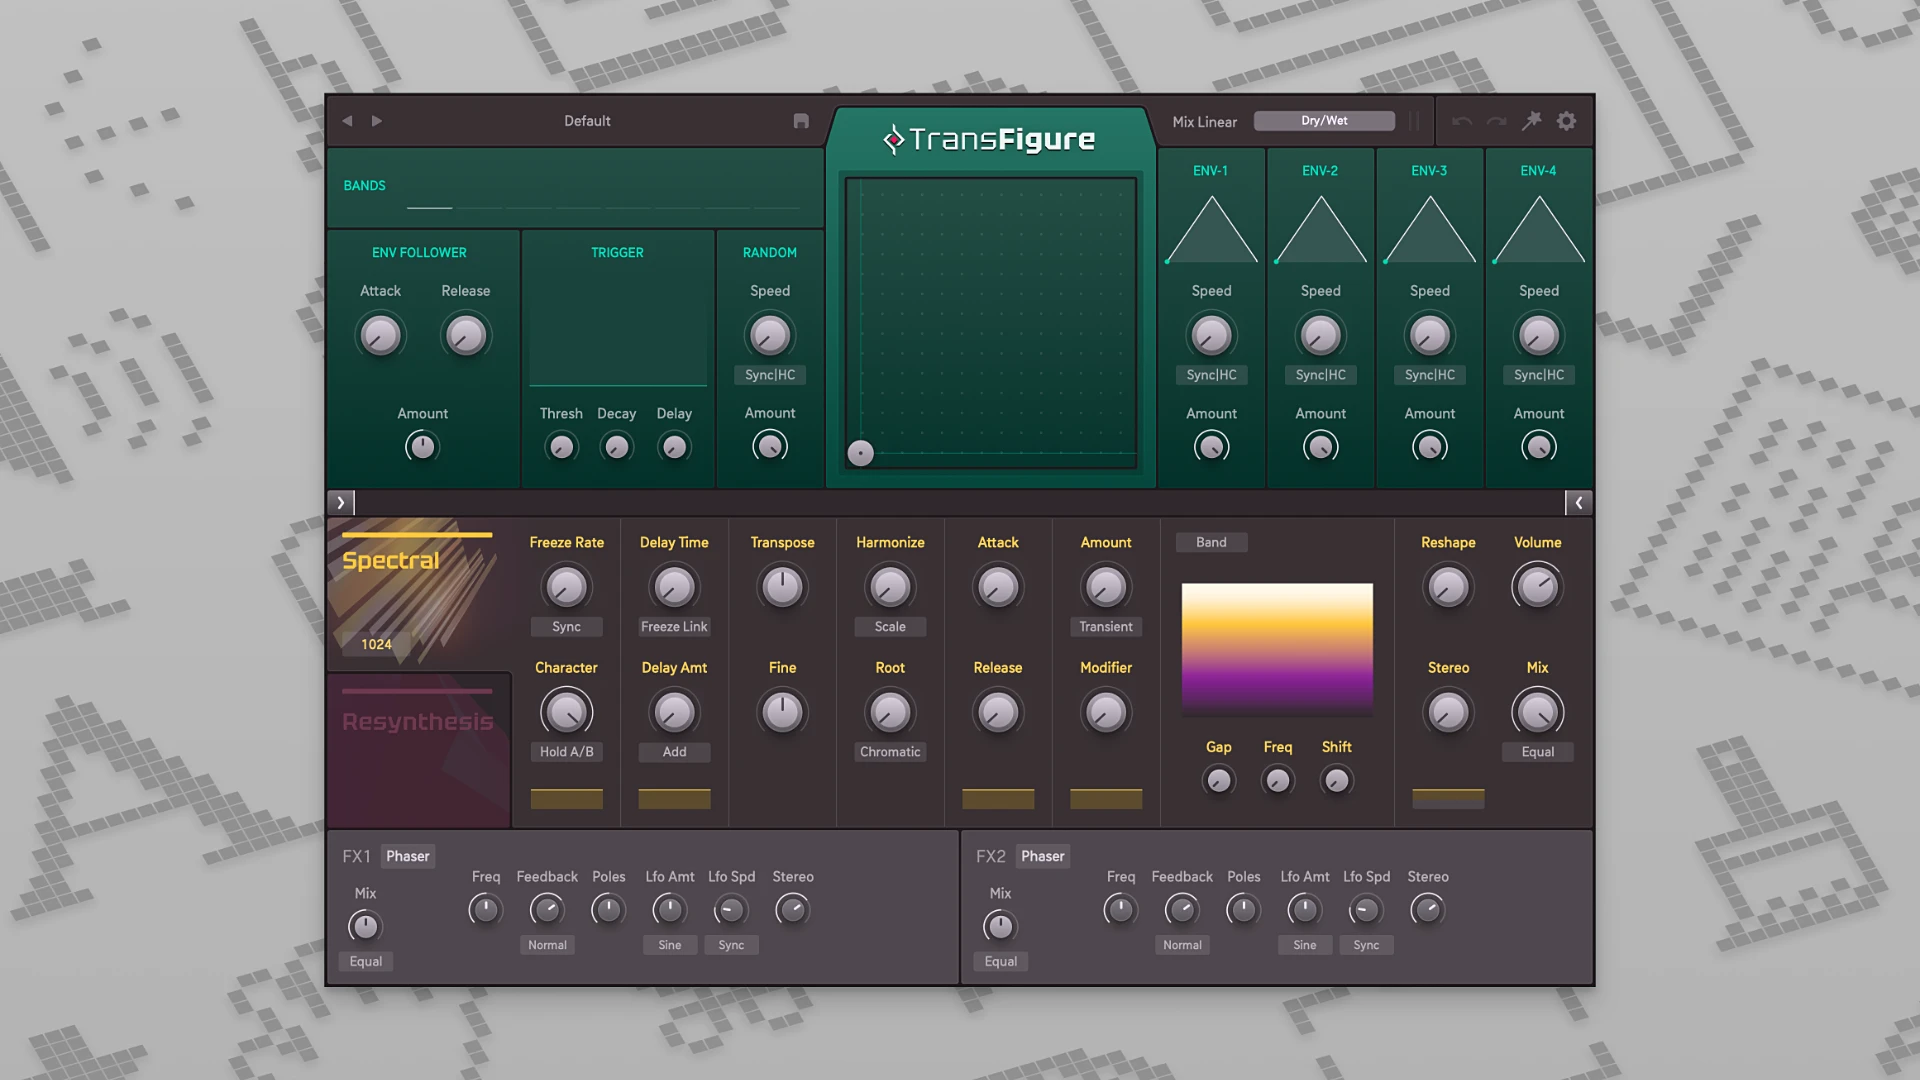
Task: Click the previous preset arrow
Action: 347,121
